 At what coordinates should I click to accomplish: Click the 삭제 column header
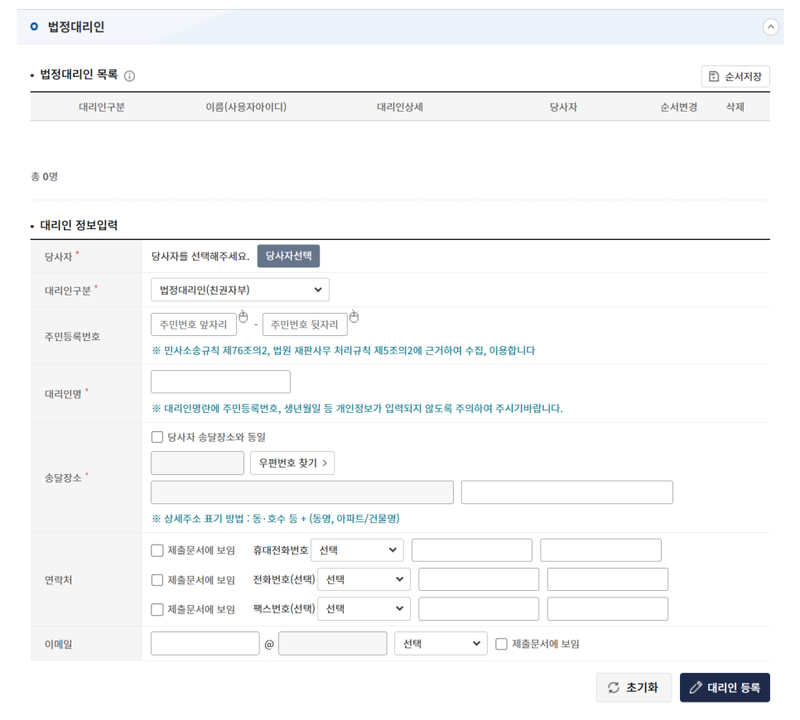pos(735,107)
